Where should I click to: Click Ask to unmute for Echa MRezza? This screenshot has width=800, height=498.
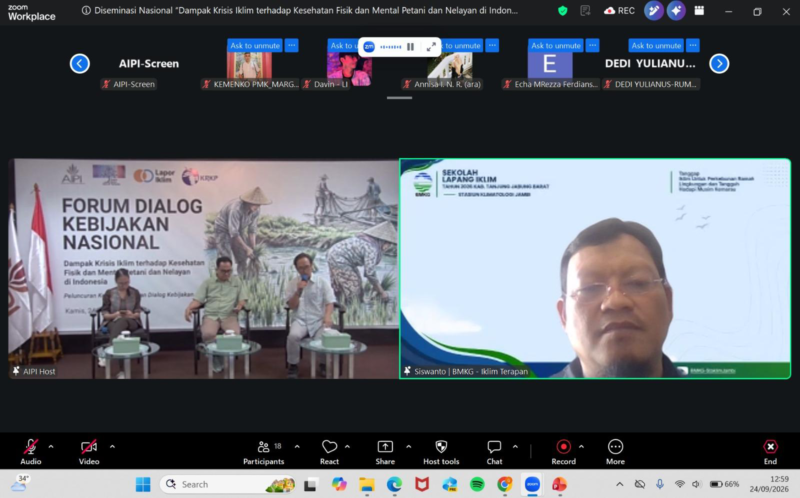pos(556,45)
